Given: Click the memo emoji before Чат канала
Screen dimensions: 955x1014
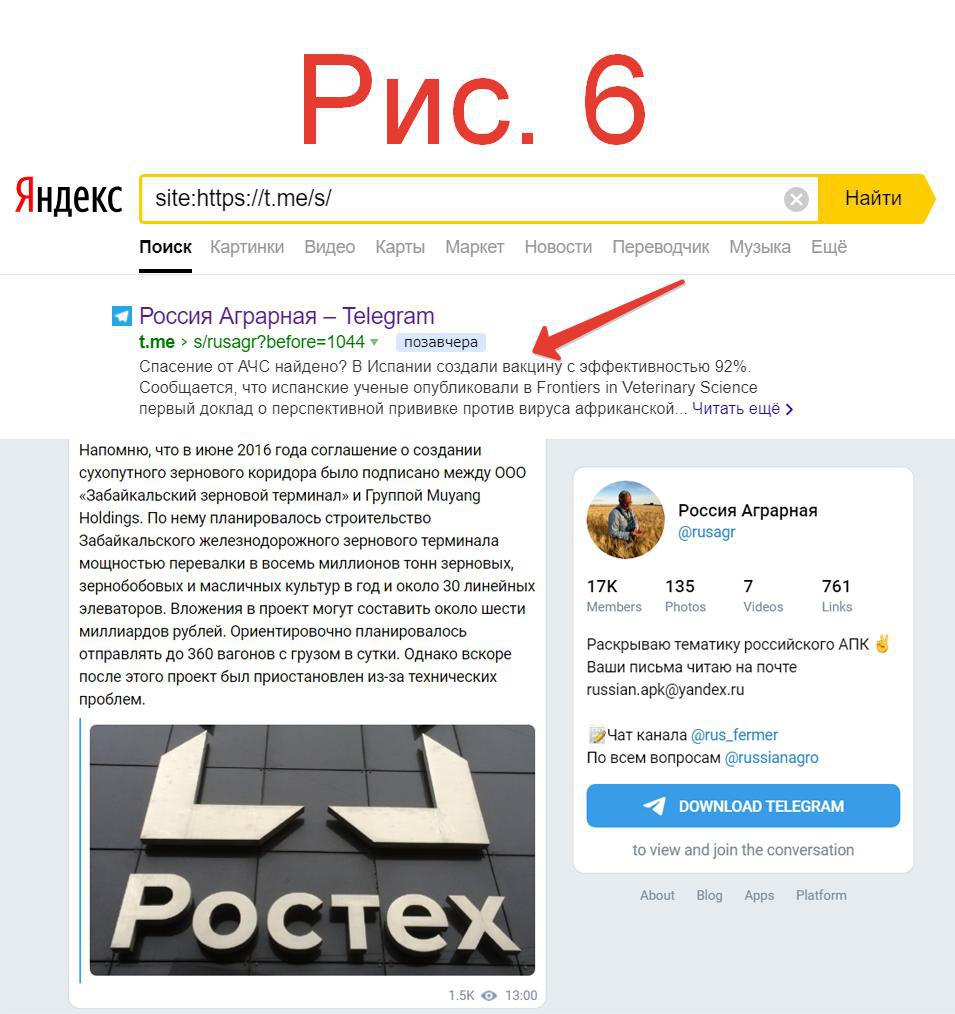Looking at the screenshot, I should 597,735.
